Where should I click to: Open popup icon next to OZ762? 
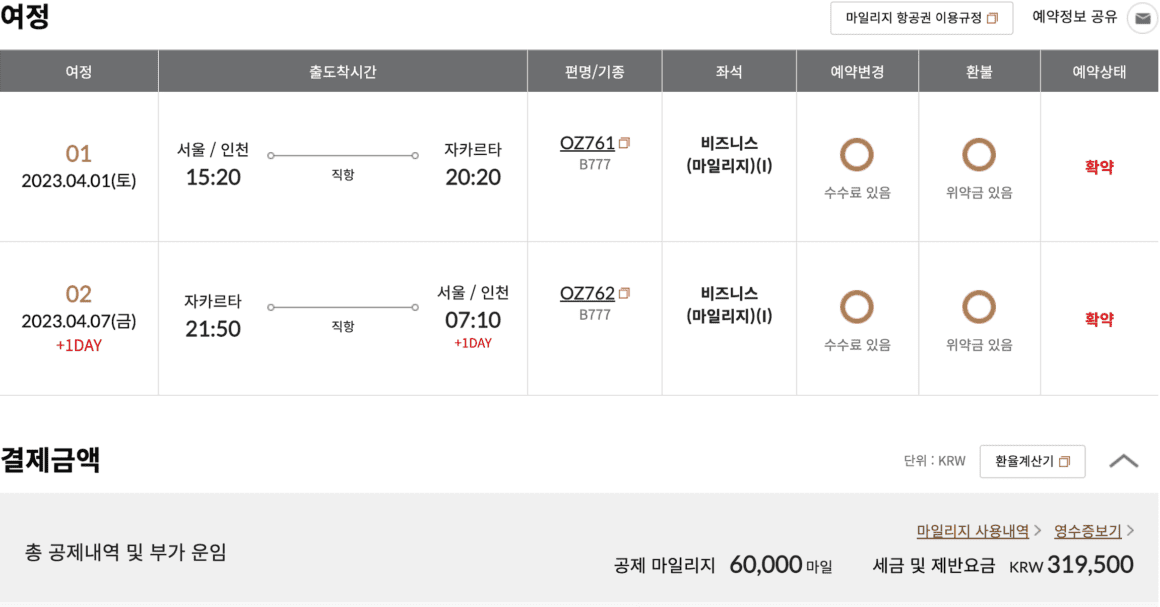(624, 294)
